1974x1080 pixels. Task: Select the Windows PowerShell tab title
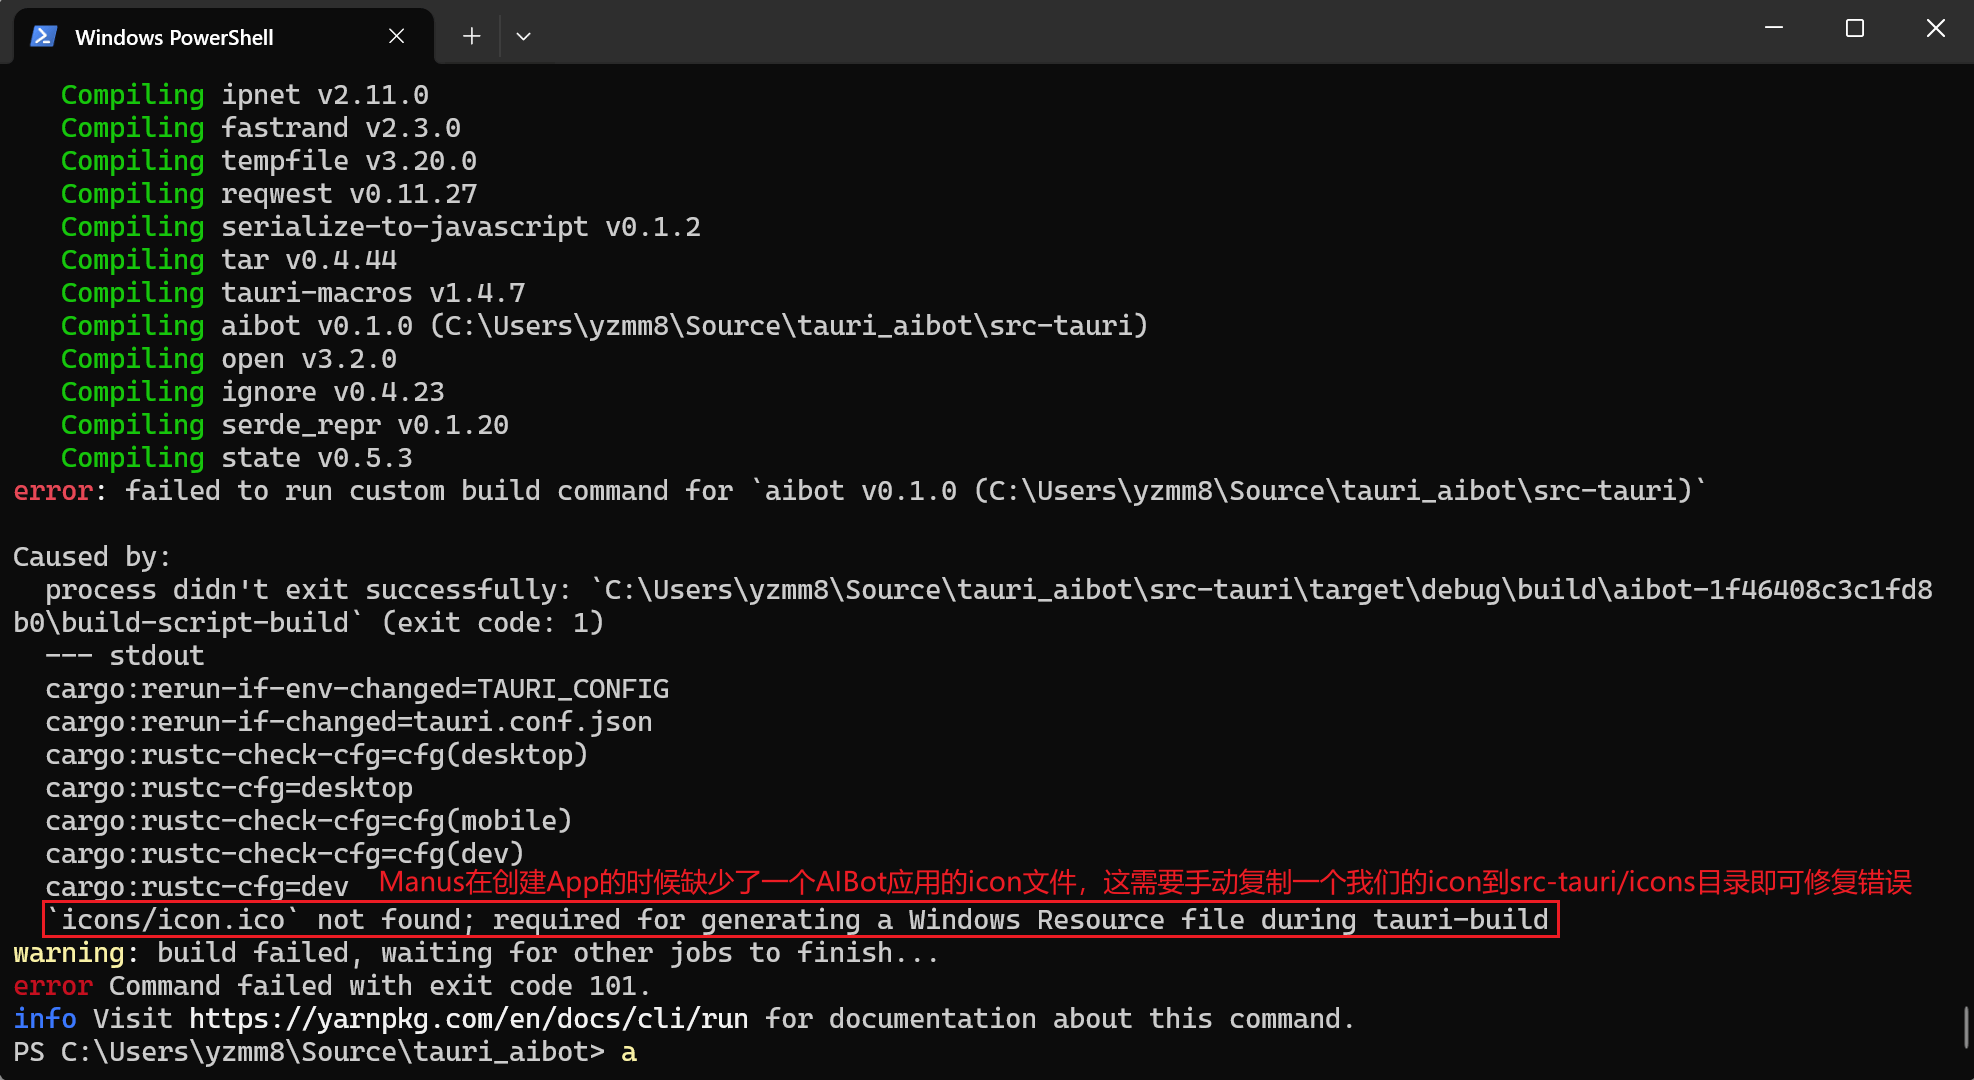(174, 37)
